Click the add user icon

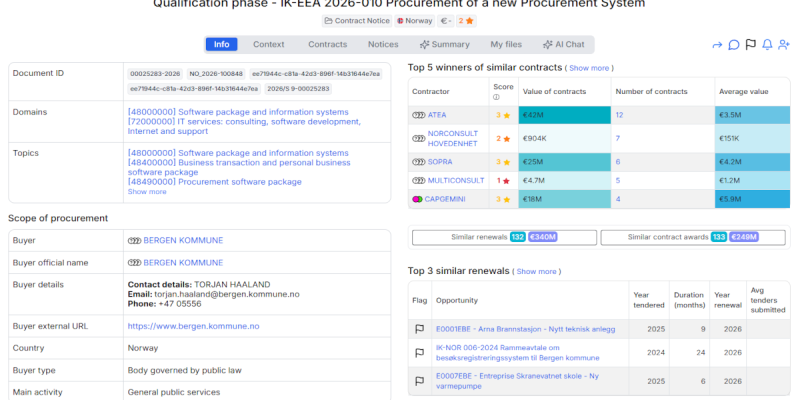tap(784, 45)
